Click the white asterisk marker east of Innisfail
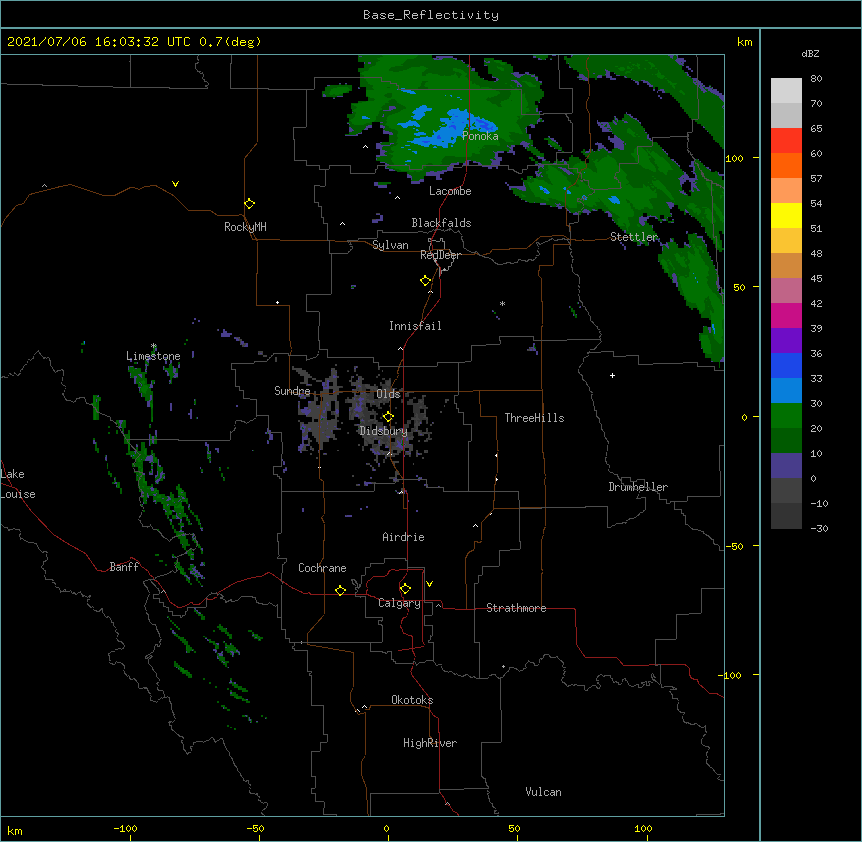 (502, 303)
